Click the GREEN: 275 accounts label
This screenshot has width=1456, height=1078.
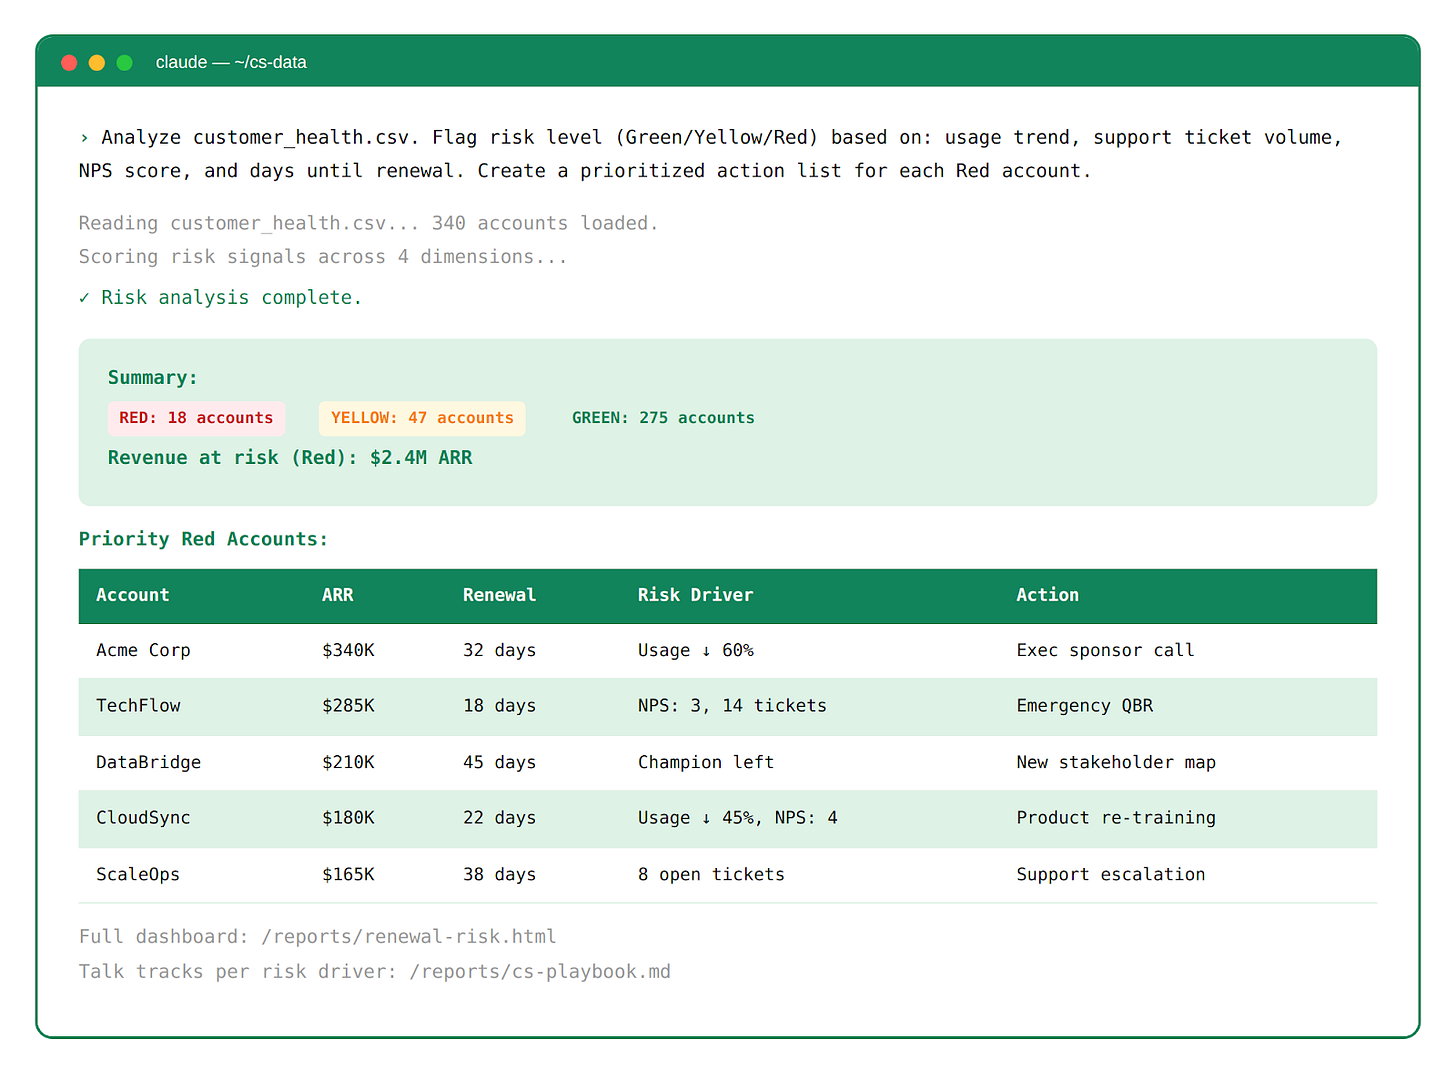(663, 418)
